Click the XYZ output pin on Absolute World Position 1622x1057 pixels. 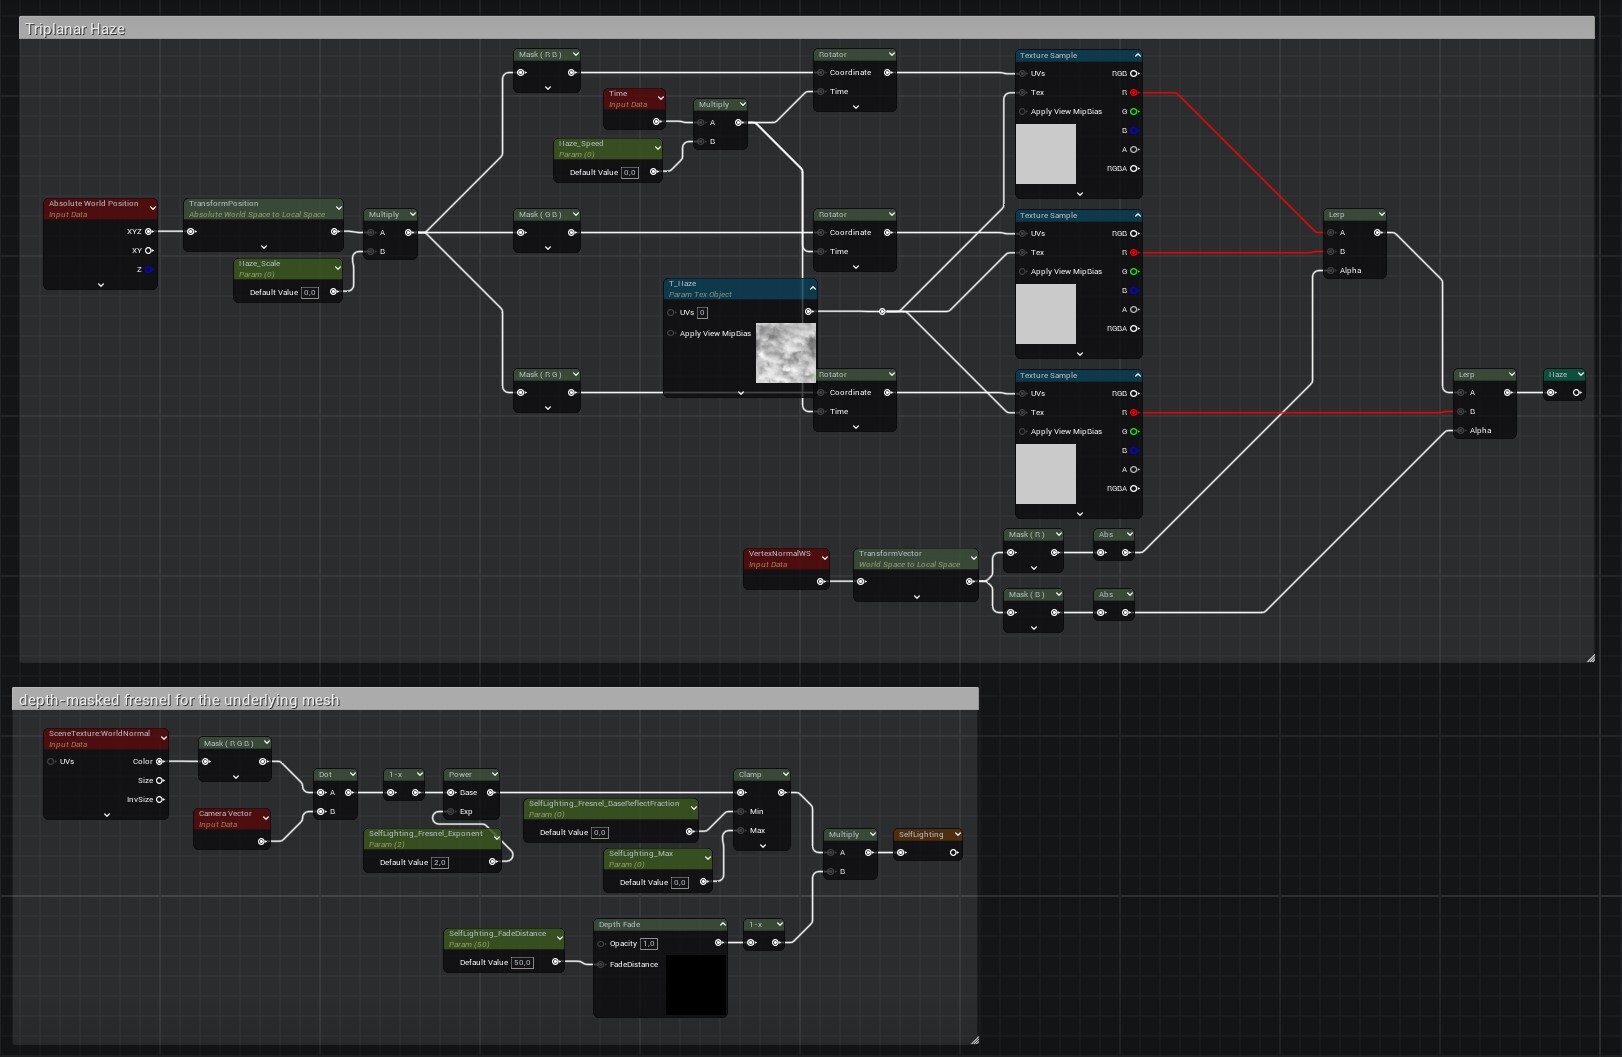click(148, 231)
